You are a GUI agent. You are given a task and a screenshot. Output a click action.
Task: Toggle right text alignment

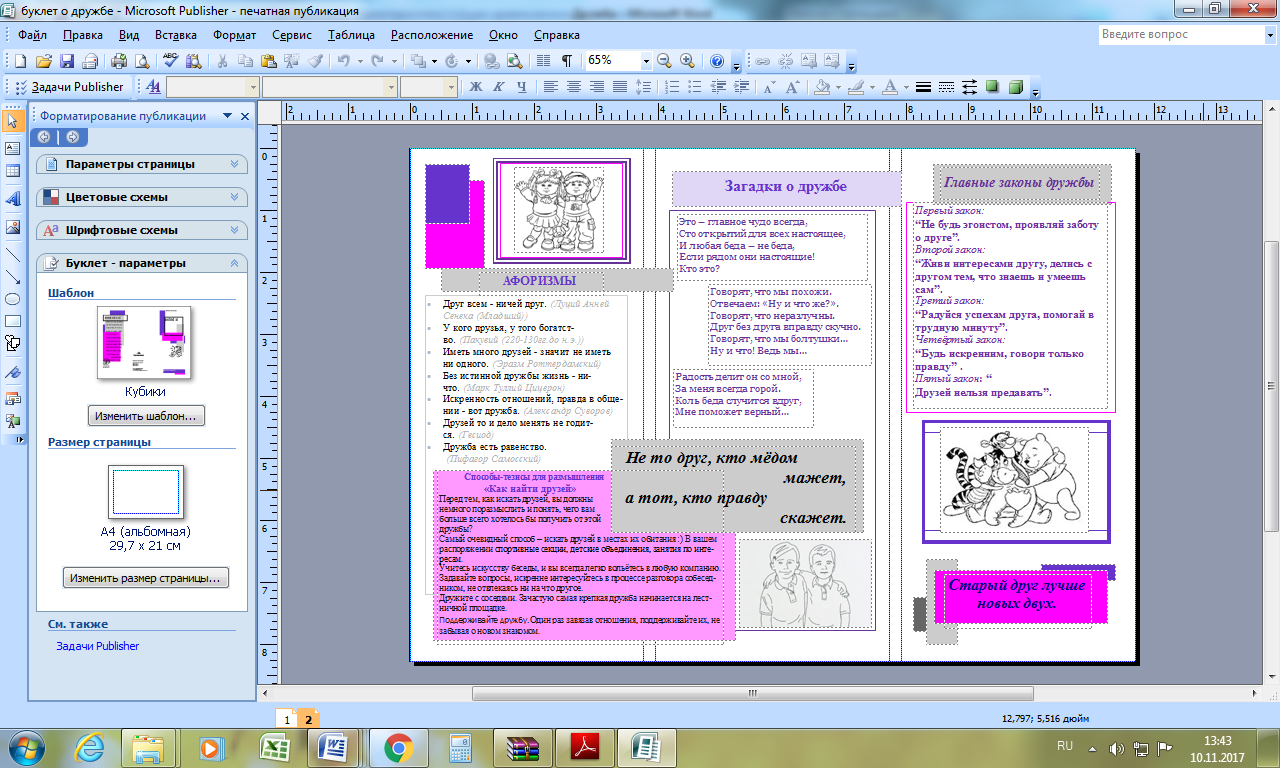pos(597,87)
